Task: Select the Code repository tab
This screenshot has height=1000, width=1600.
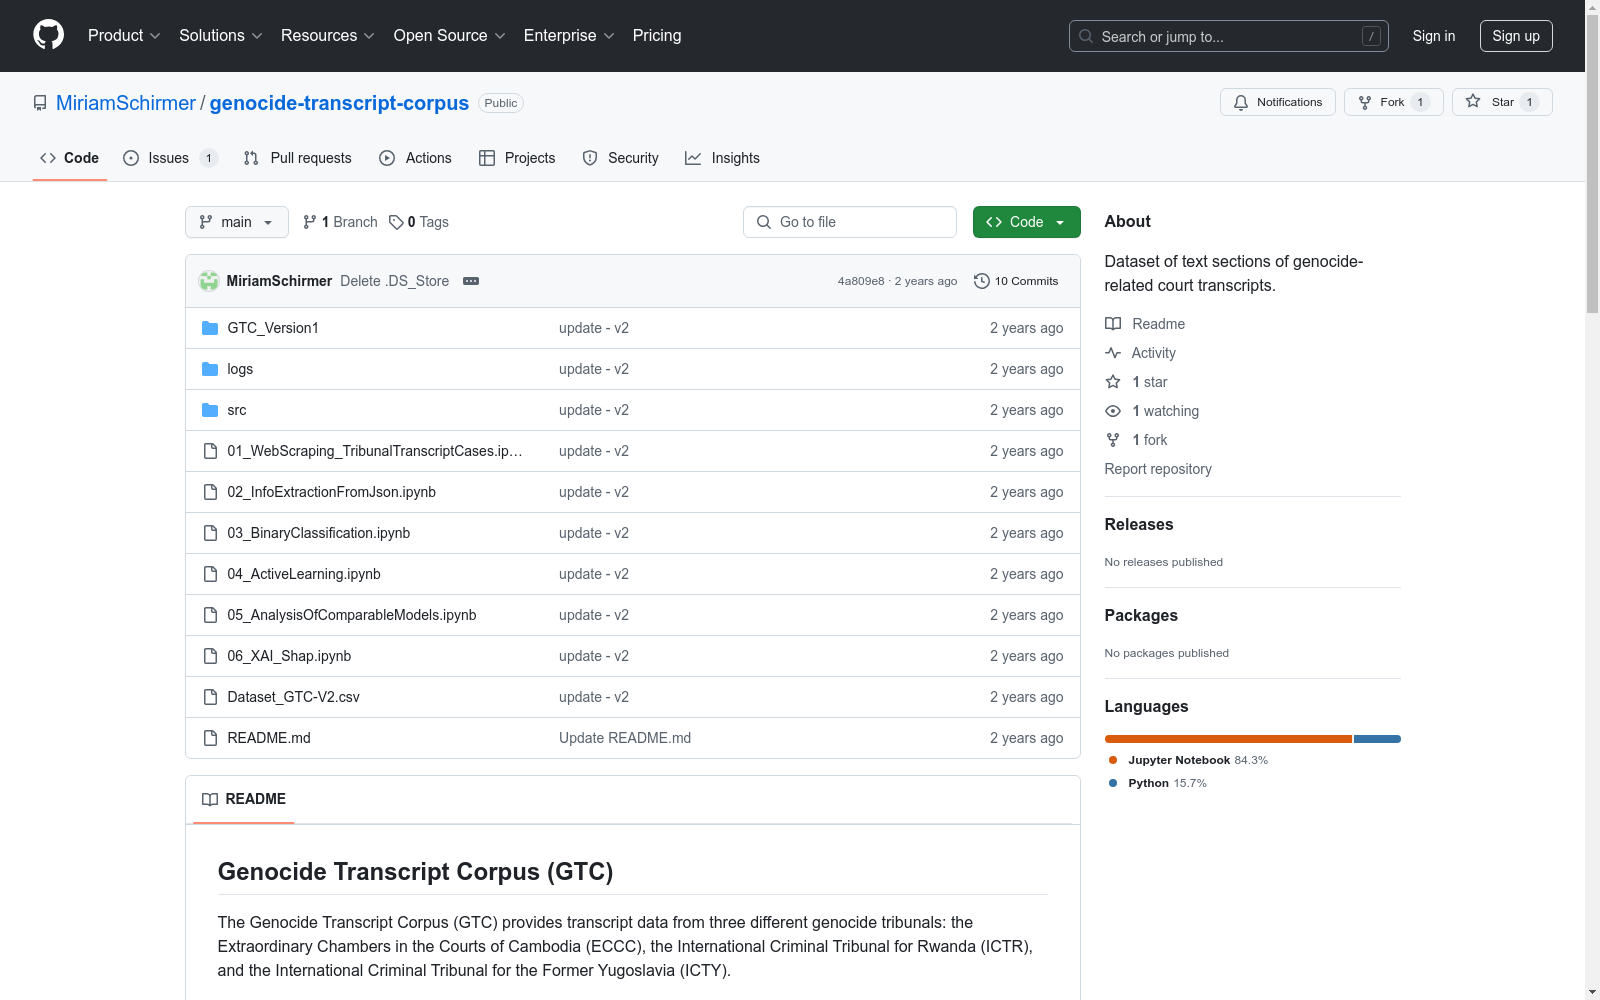Action: [x=70, y=158]
